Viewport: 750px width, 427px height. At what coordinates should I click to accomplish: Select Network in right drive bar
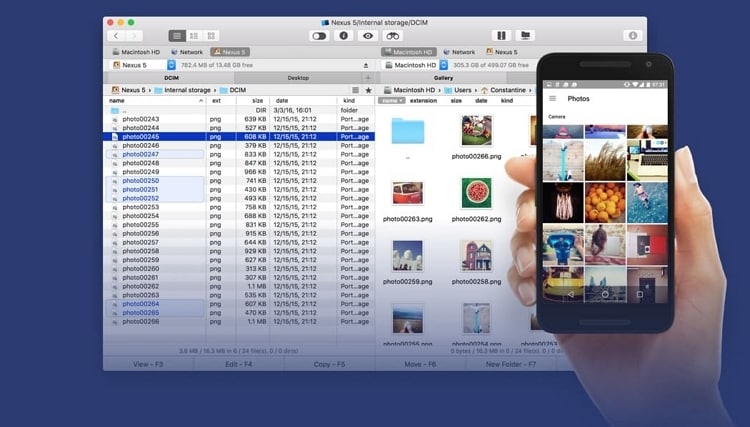pos(459,52)
